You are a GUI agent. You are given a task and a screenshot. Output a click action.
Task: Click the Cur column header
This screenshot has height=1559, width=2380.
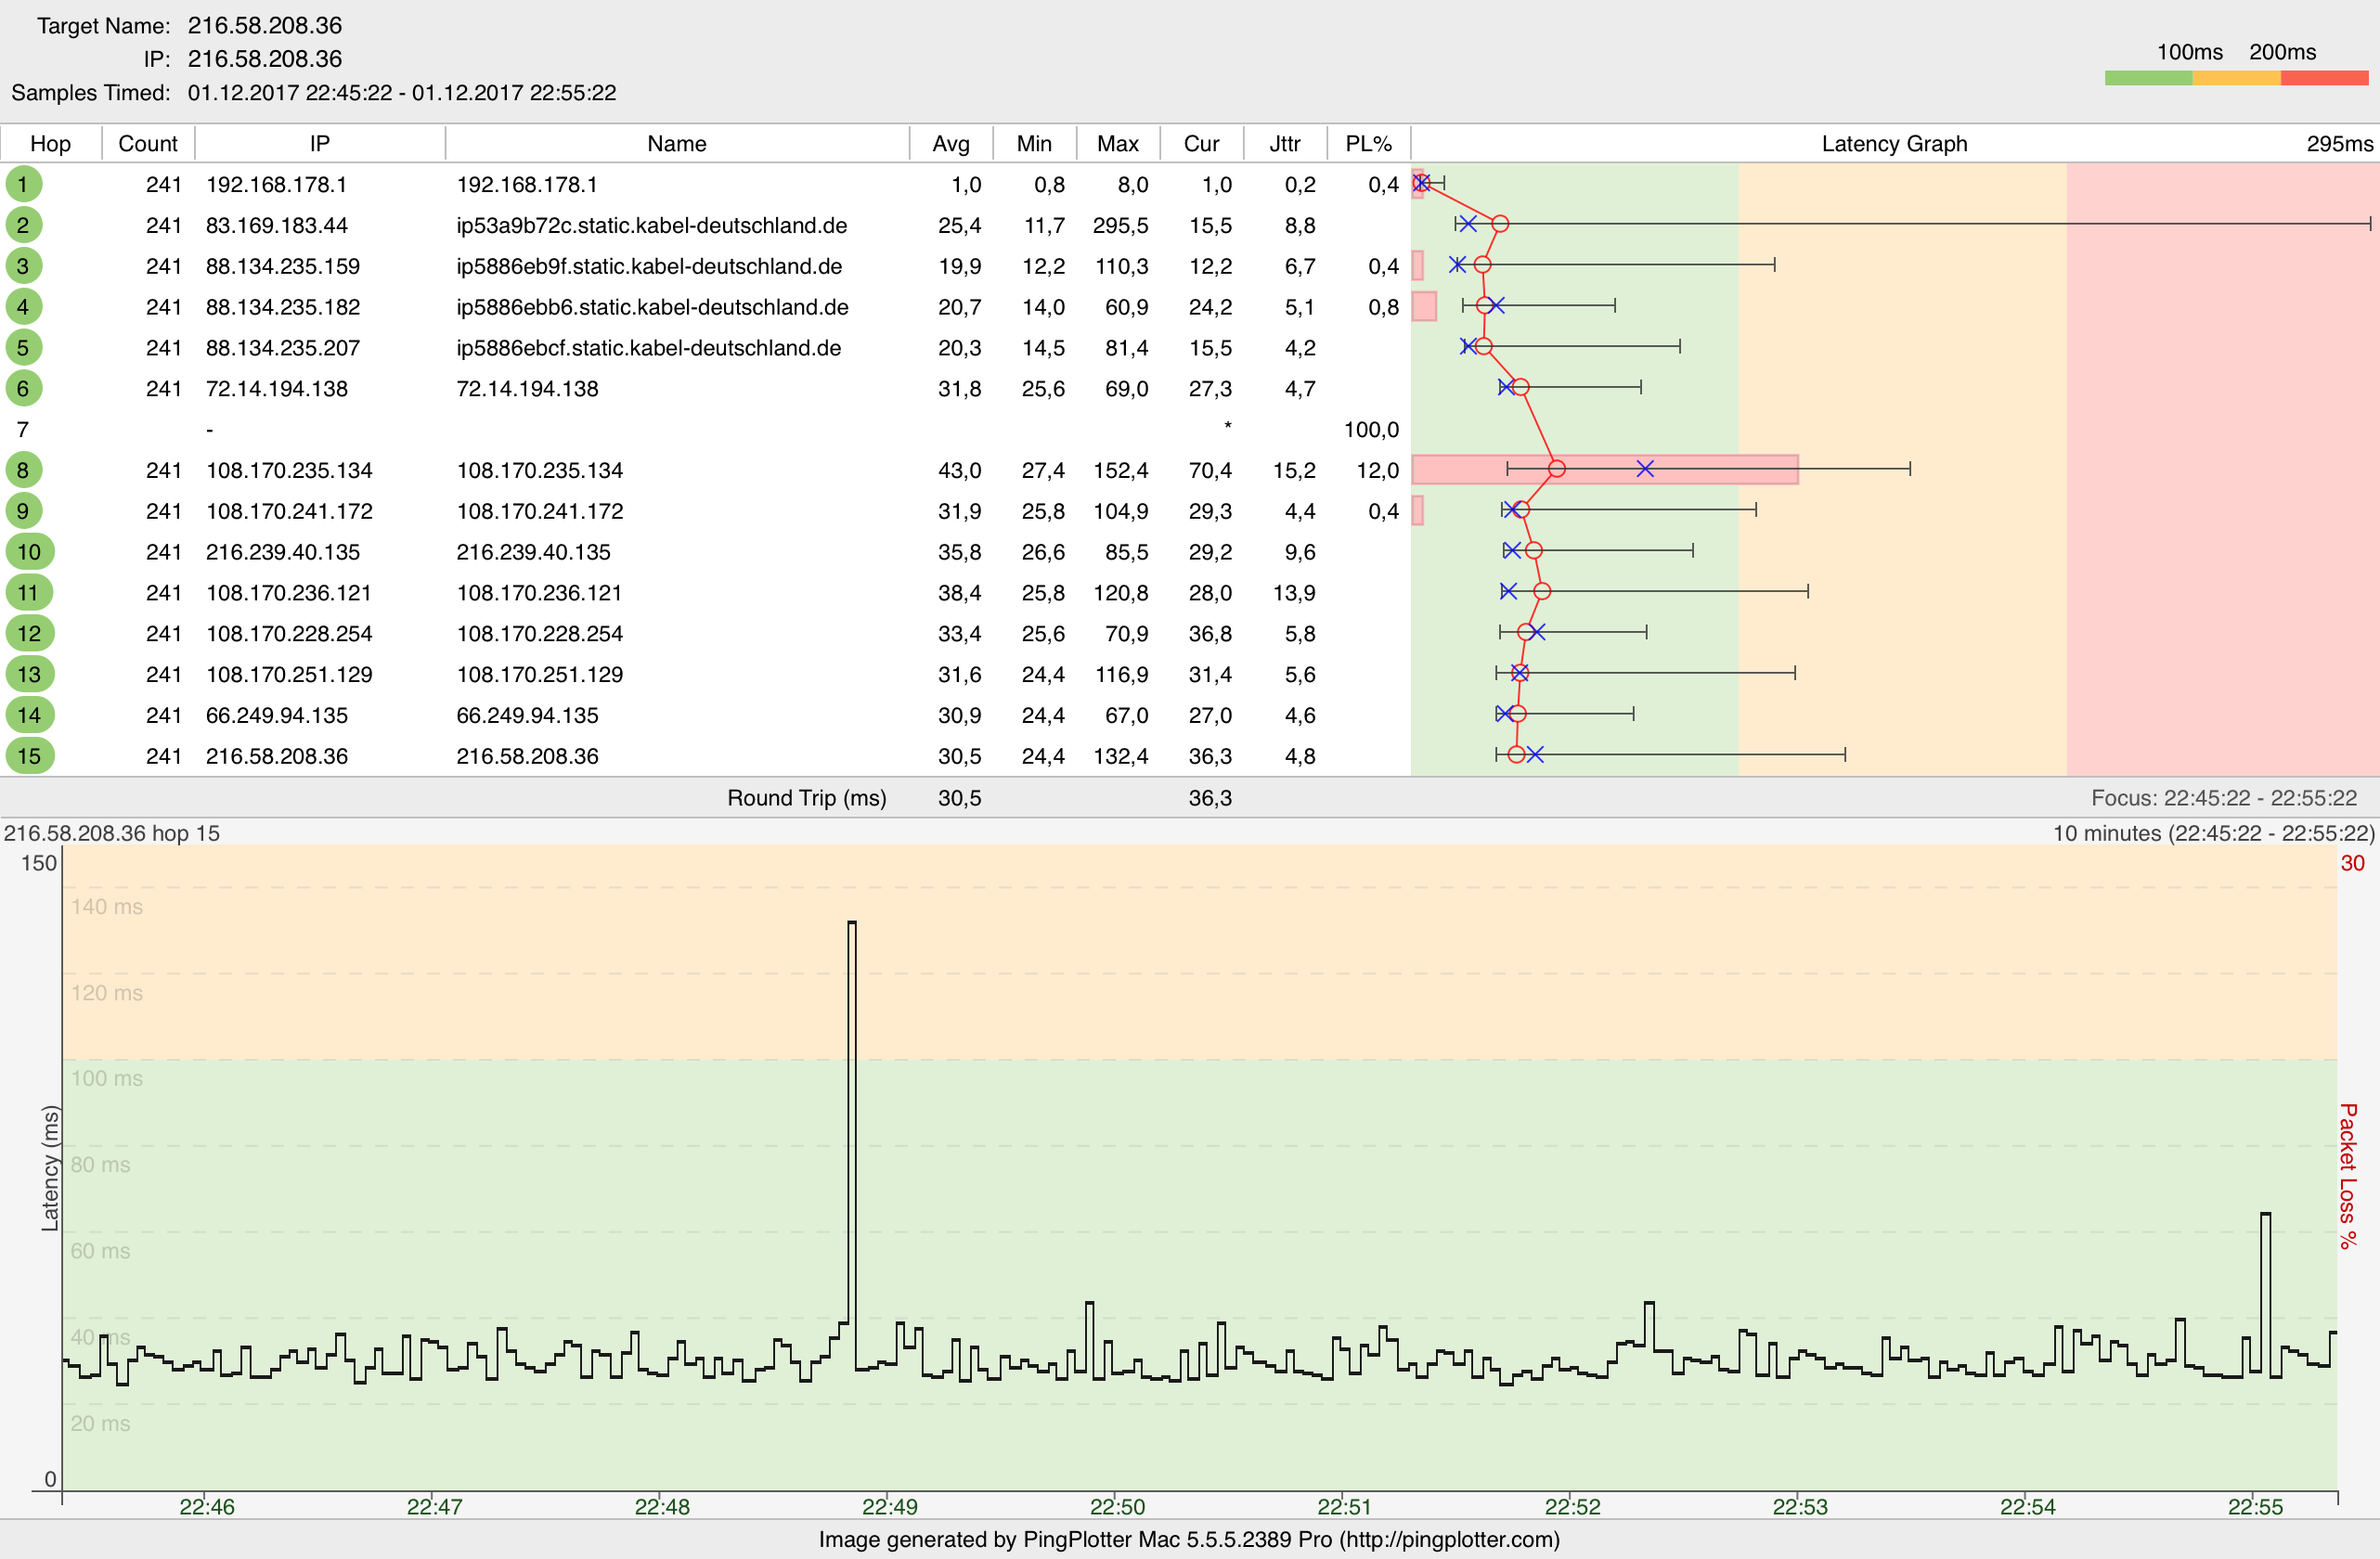click(x=1202, y=143)
